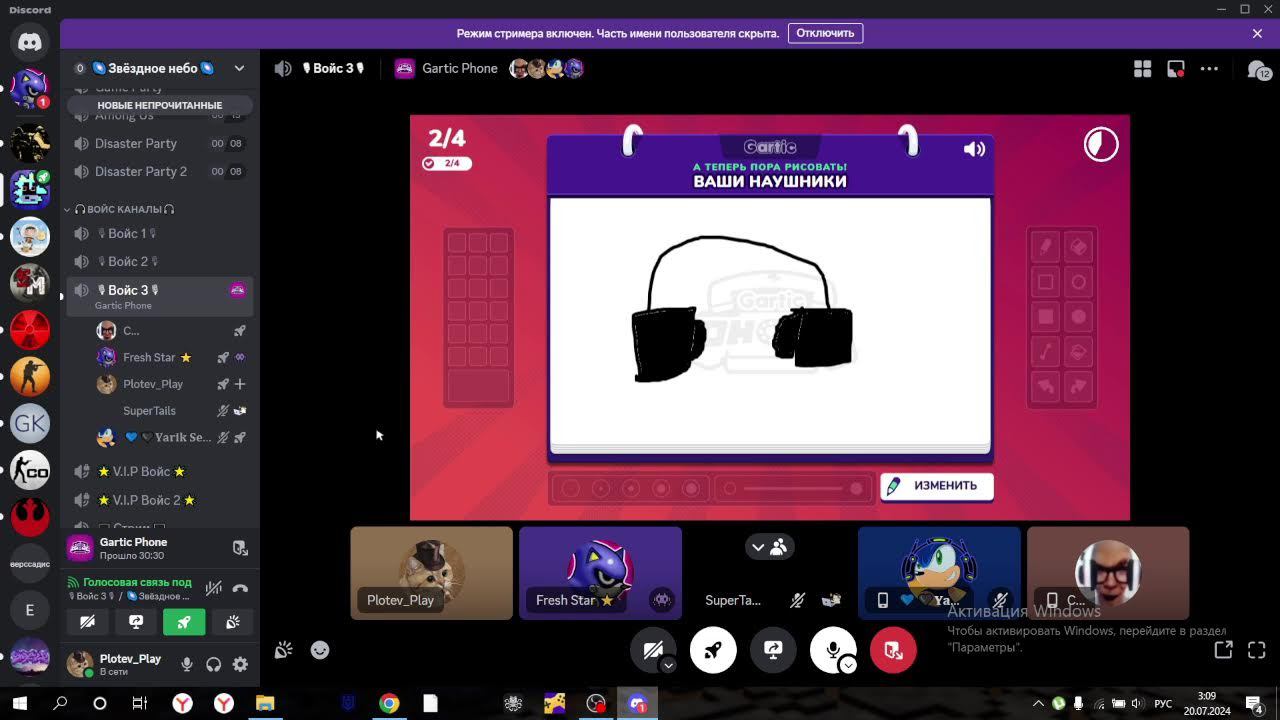The height and width of the screenshot is (720, 1280).
Task: Open the Windows notification center
Action: 1254,703
